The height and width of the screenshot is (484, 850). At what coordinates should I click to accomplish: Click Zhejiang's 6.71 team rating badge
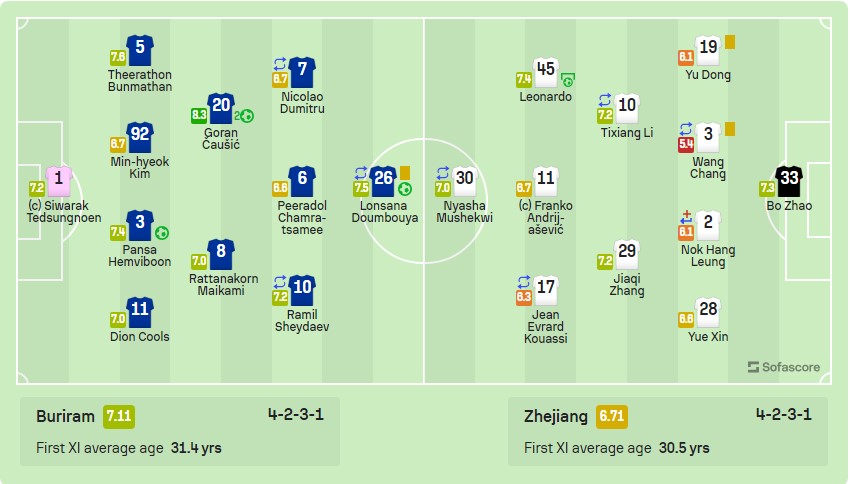coord(611,416)
